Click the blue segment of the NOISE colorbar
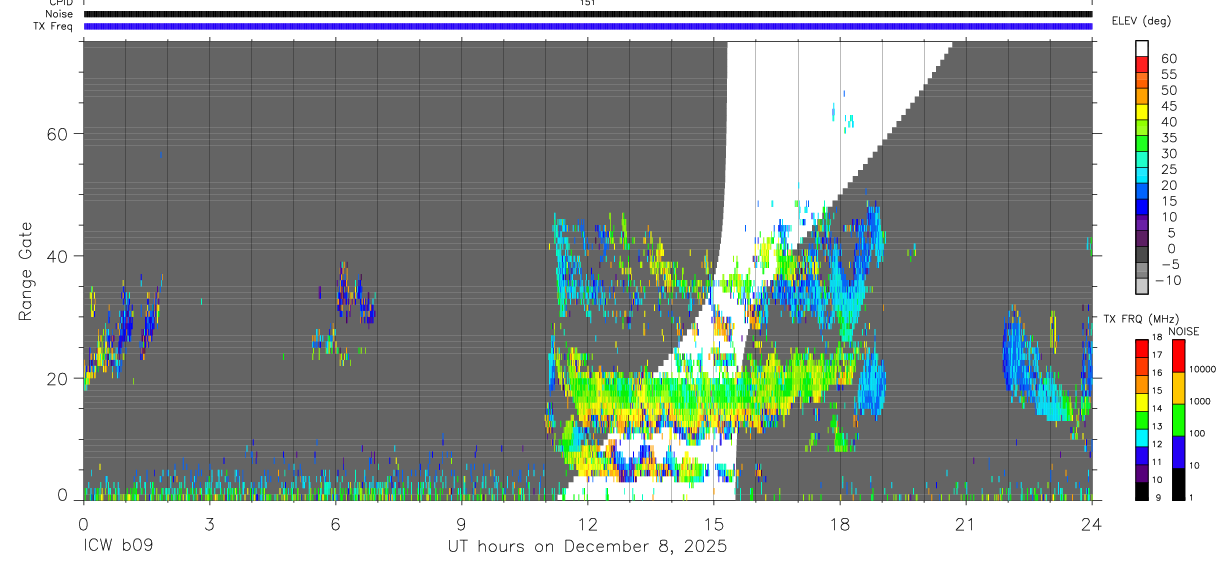The height and width of the screenshot is (567, 1228). (1178, 451)
